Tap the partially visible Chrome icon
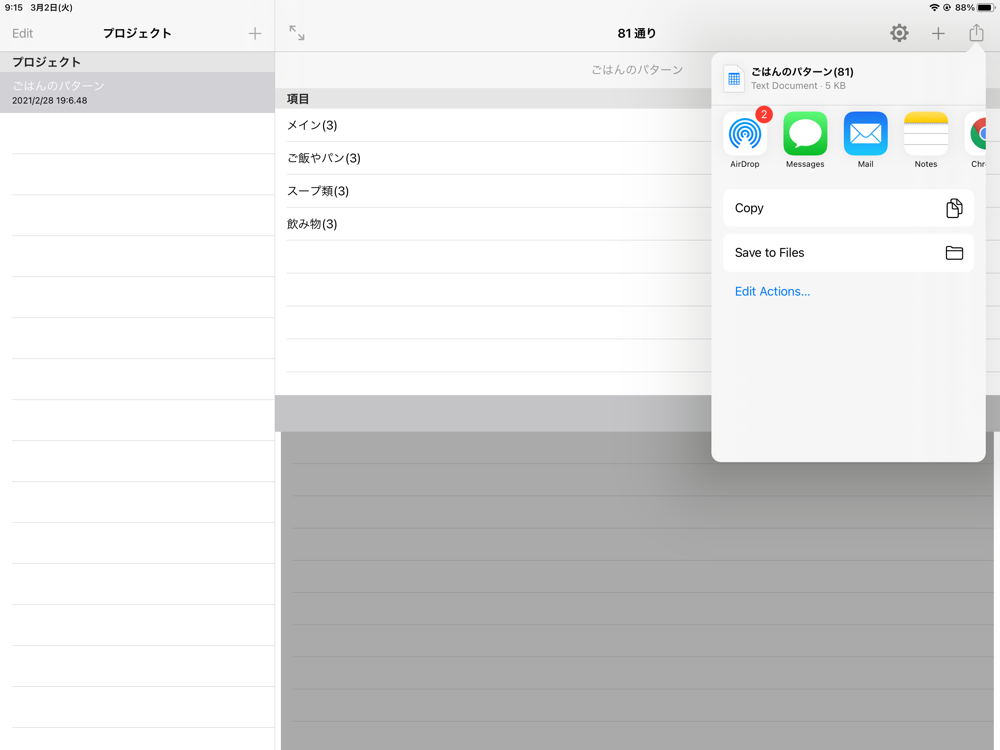This screenshot has width=1000, height=750. click(x=979, y=134)
